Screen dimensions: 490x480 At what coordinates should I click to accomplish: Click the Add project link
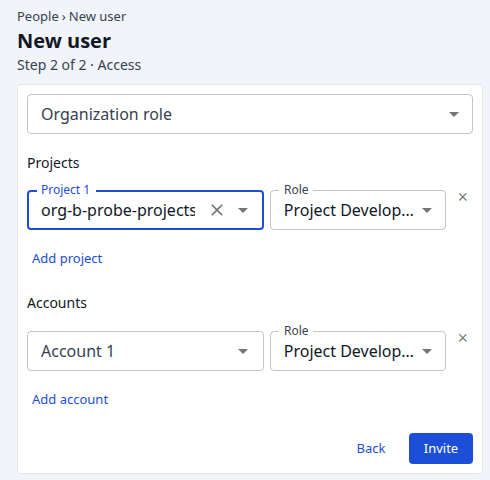click(x=67, y=258)
